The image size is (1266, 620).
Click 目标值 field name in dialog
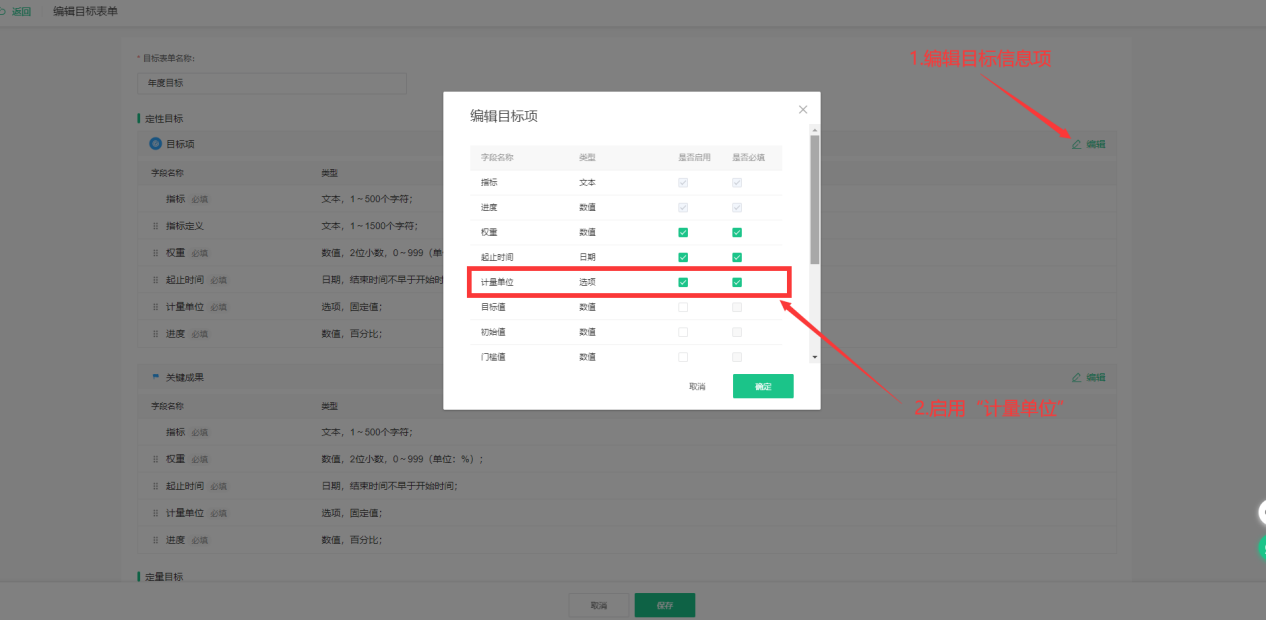coord(493,307)
